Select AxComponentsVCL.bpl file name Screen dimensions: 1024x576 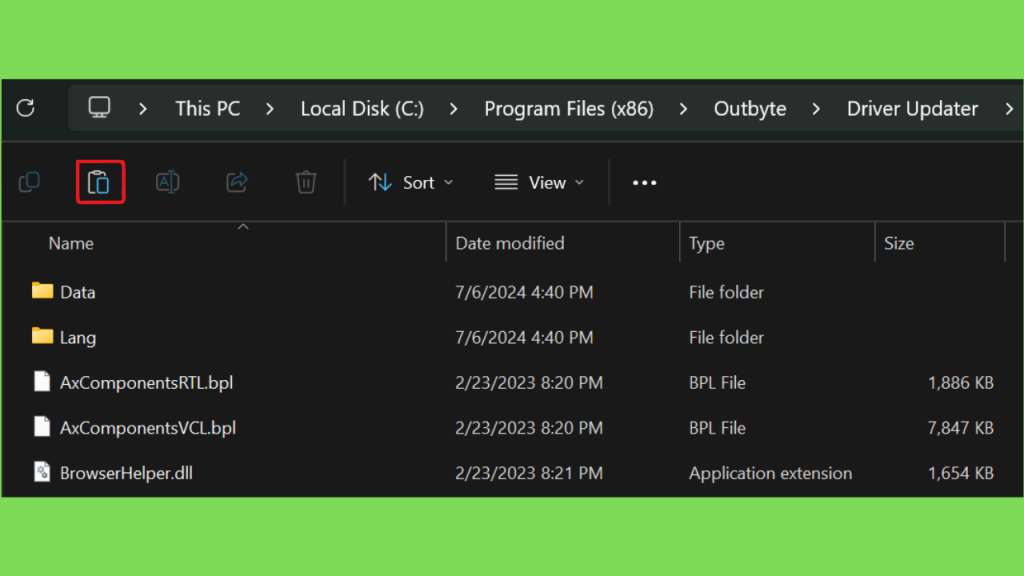point(148,428)
